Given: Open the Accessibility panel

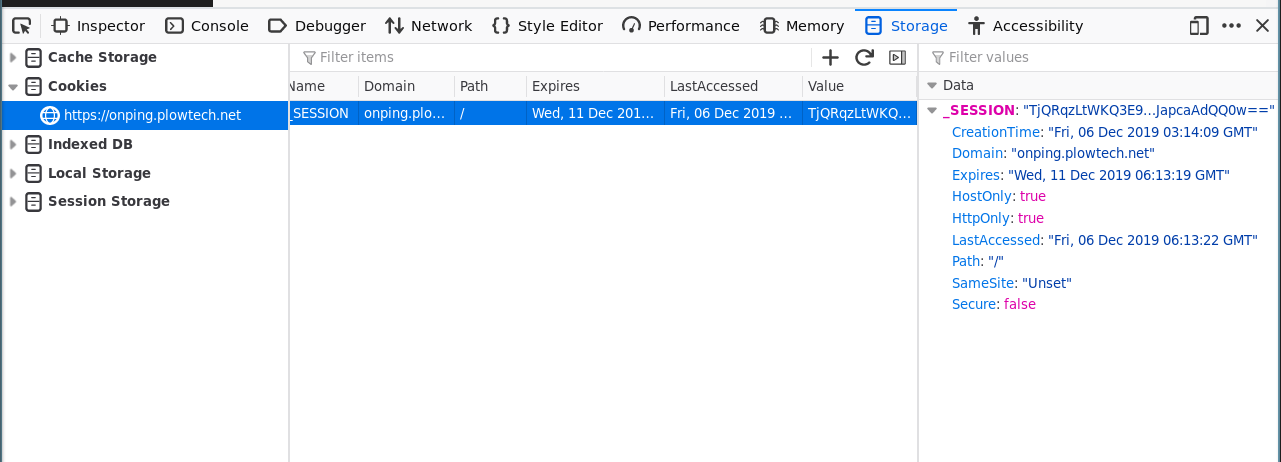Looking at the screenshot, I should coord(1025,26).
